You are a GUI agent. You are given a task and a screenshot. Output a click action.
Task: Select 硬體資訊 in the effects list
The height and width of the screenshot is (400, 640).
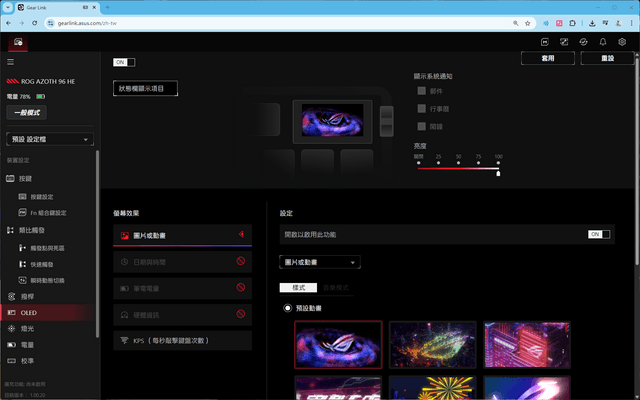coord(182,315)
